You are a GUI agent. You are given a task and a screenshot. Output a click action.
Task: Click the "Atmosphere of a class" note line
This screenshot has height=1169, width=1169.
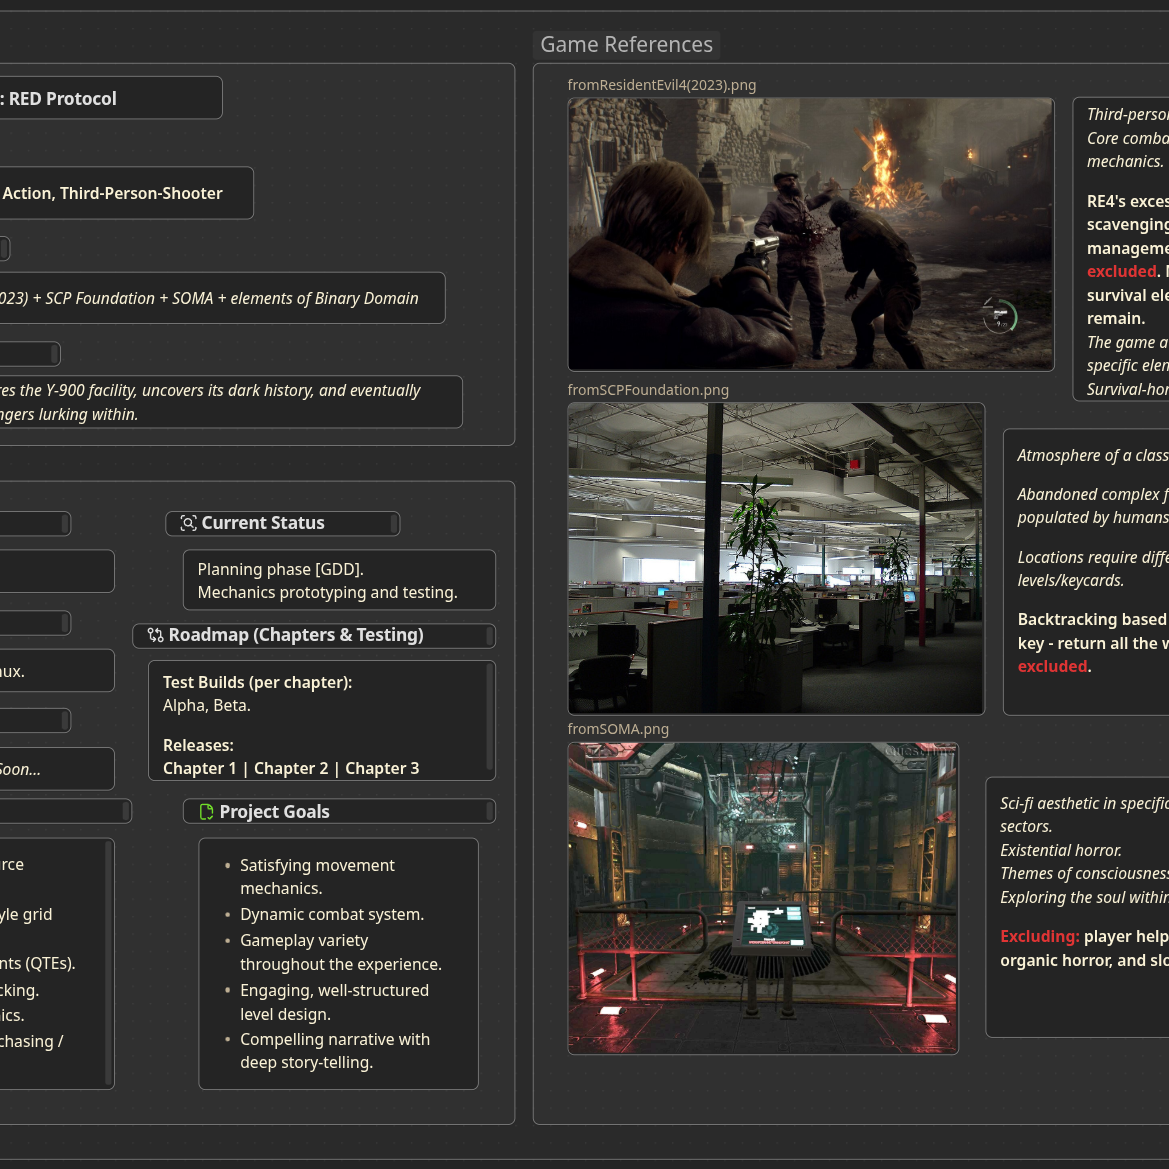point(1093,456)
